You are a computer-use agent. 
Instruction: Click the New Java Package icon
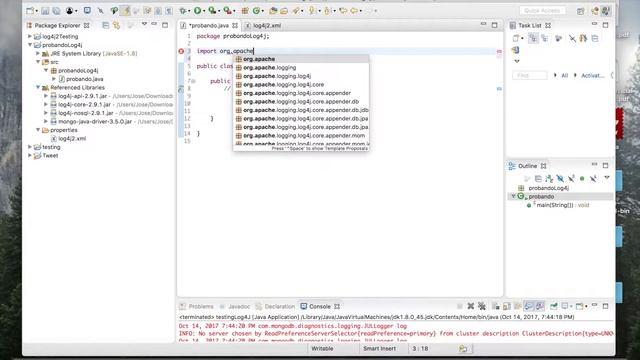point(245,11)
